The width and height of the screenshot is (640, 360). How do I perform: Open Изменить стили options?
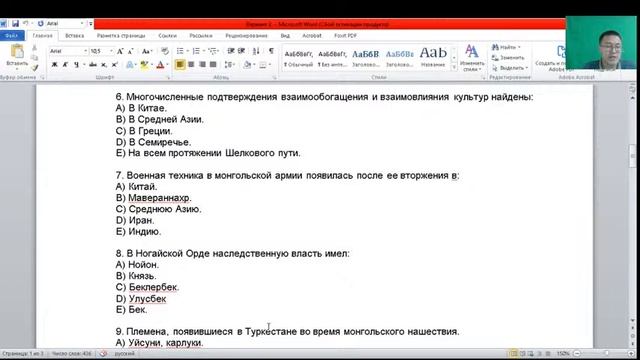(x=471, y=58)
